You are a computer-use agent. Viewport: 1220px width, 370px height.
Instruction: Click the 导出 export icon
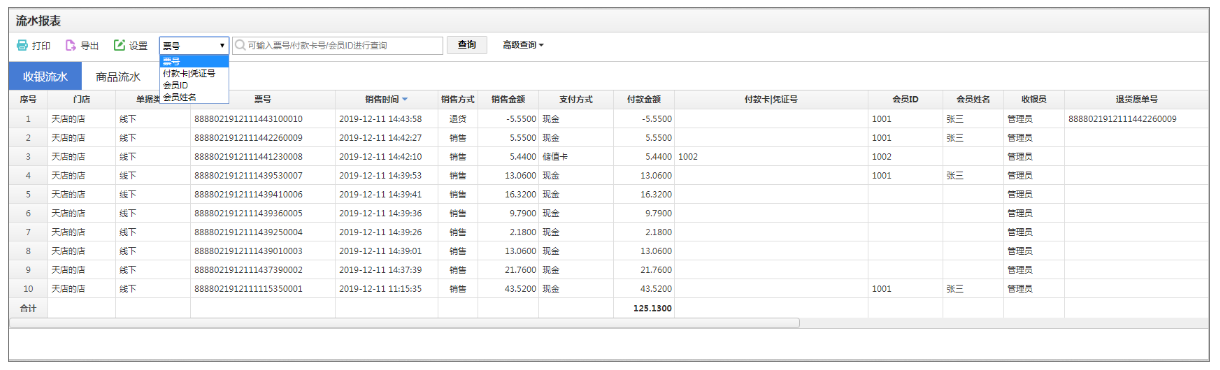tap(71, 46)
